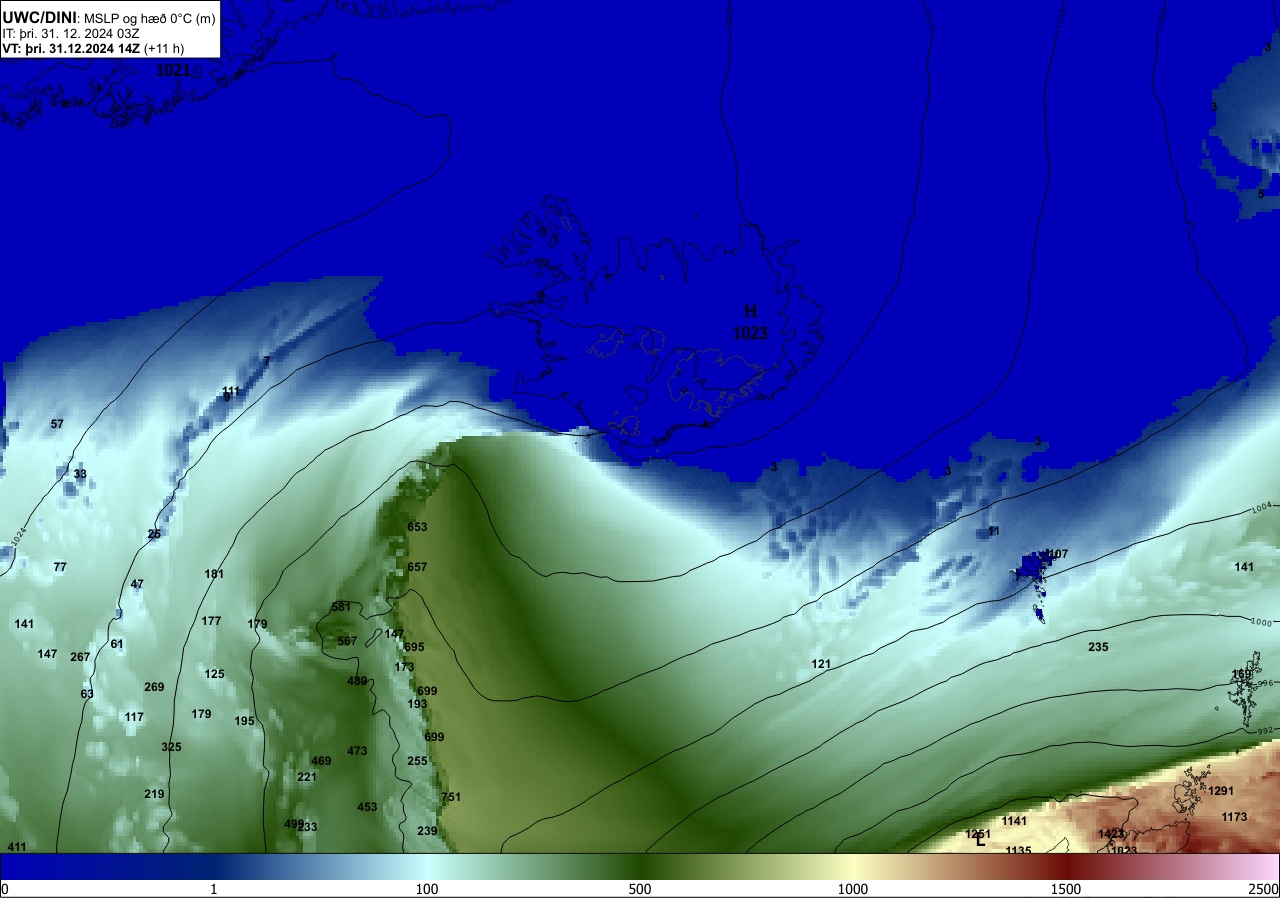
Task: Select the height value 751
Action: click(451, 797)
